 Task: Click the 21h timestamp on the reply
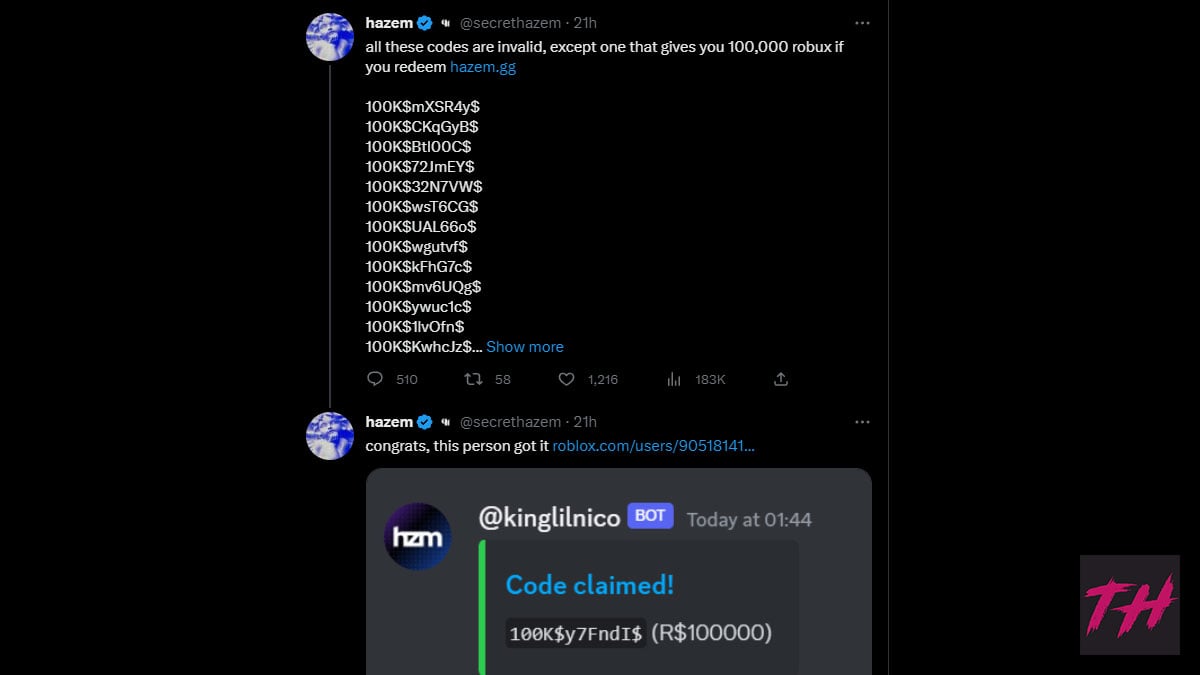pos(578,422)
